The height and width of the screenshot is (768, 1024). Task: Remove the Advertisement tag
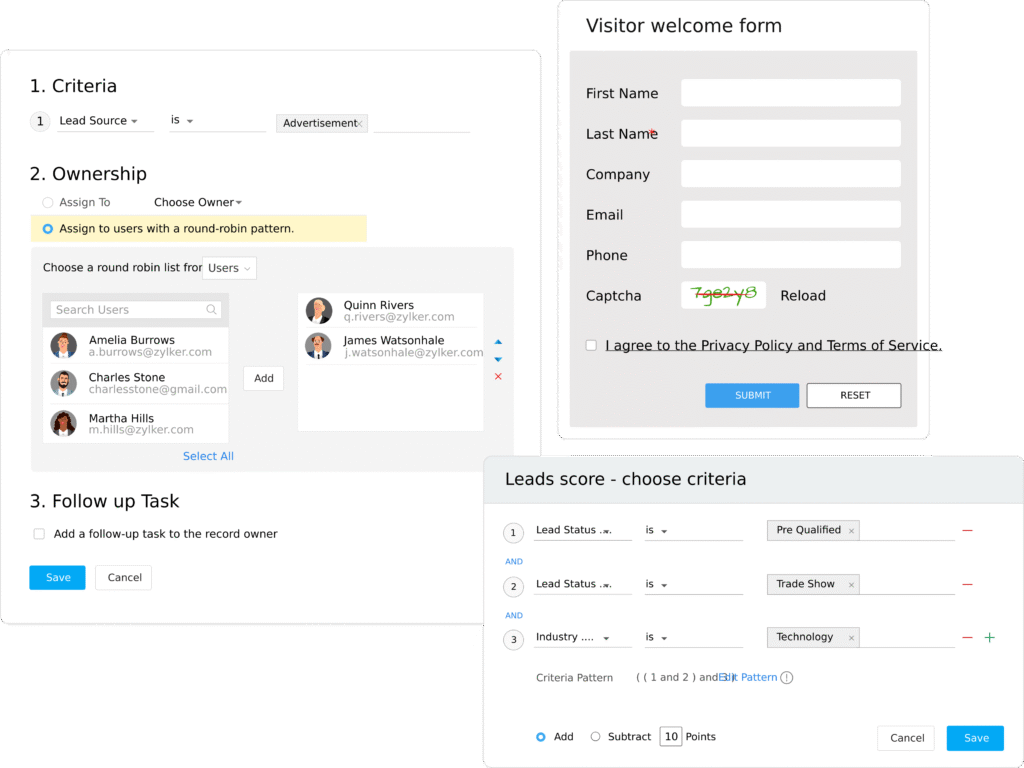coord(360,123)
